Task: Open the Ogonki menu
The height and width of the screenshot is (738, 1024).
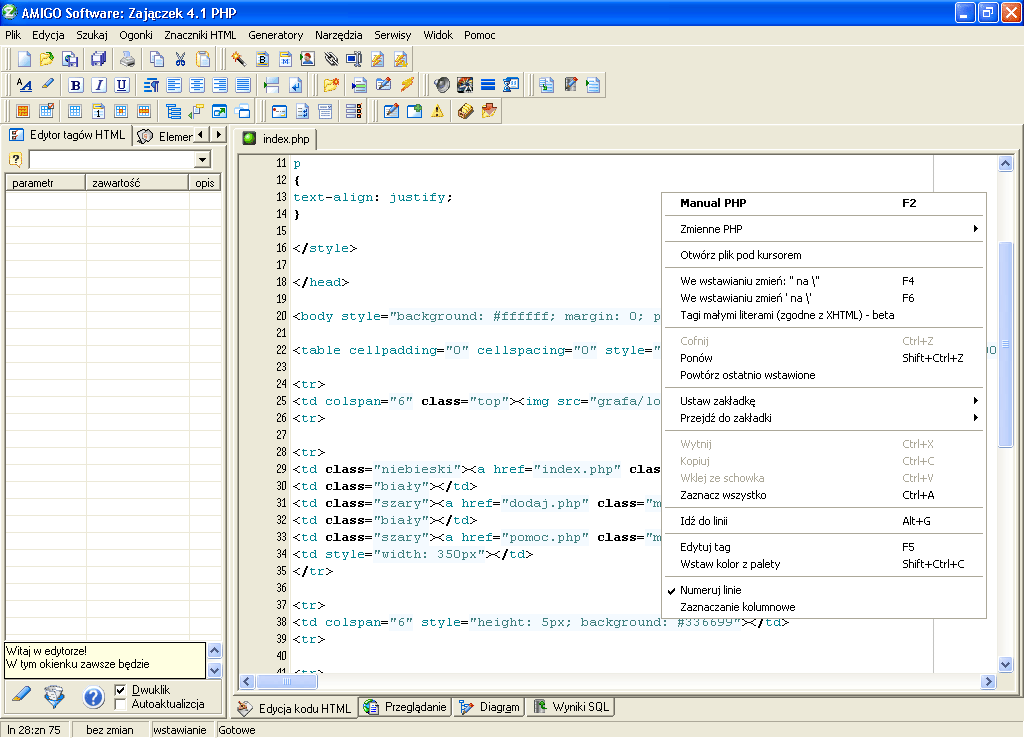Action: tap(136, 35)
